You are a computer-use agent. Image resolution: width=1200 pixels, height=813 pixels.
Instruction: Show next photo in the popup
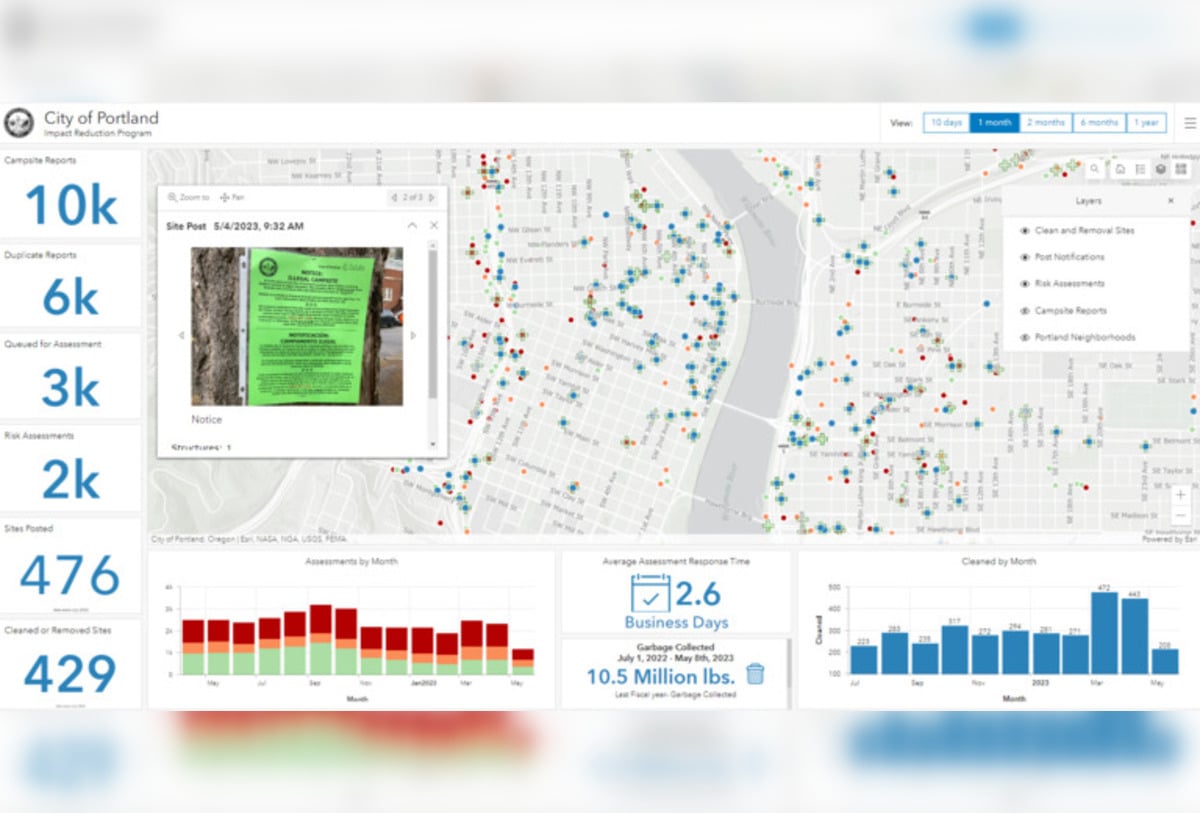(x=413, y=336)
